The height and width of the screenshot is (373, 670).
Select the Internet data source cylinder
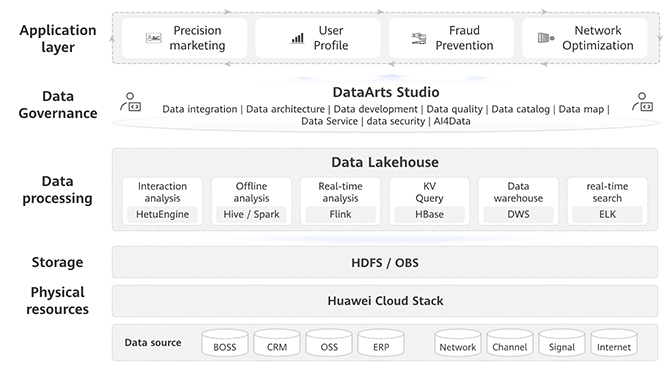[x=614, y=343]
